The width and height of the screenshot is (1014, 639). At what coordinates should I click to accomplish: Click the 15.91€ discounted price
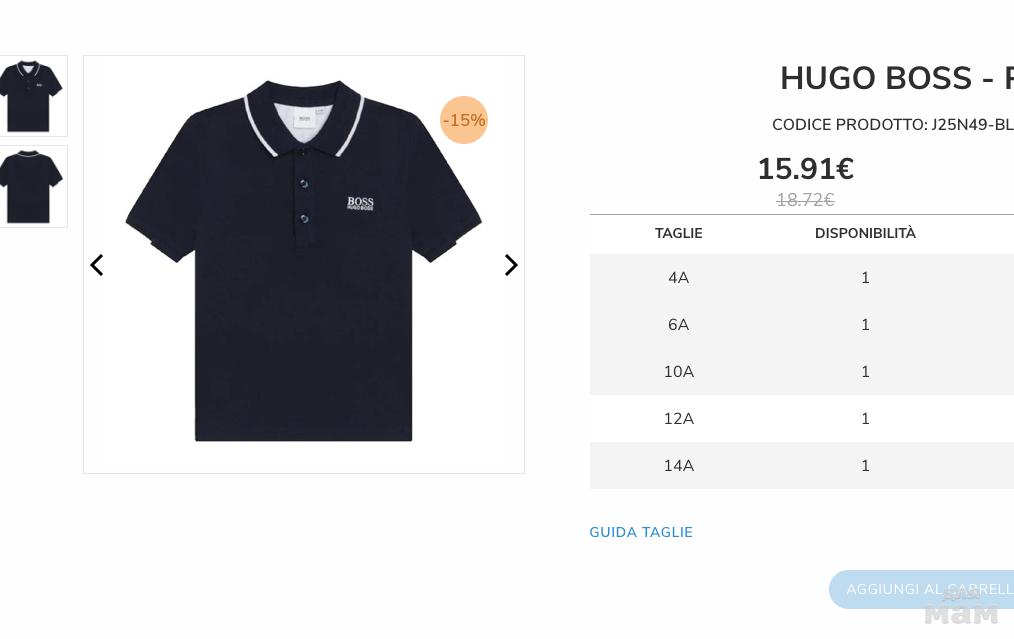click(x=806, y=169)
